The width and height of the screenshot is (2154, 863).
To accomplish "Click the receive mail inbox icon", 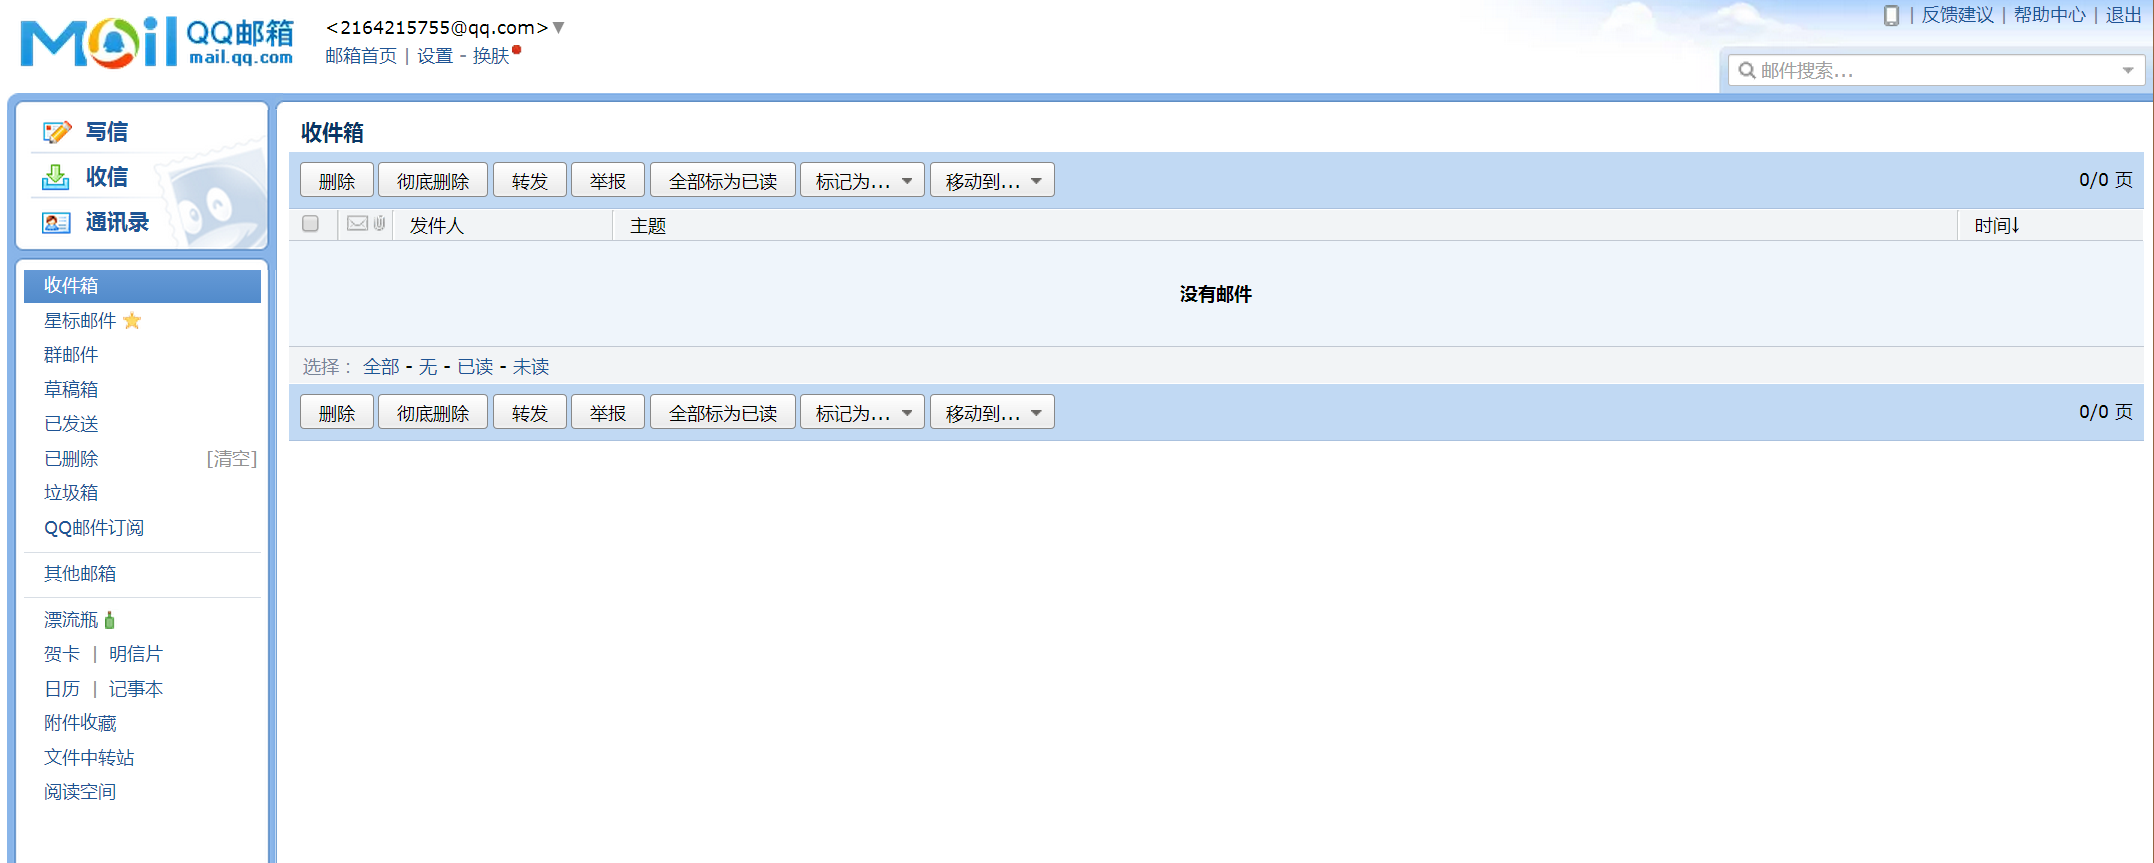I will 56,177.
